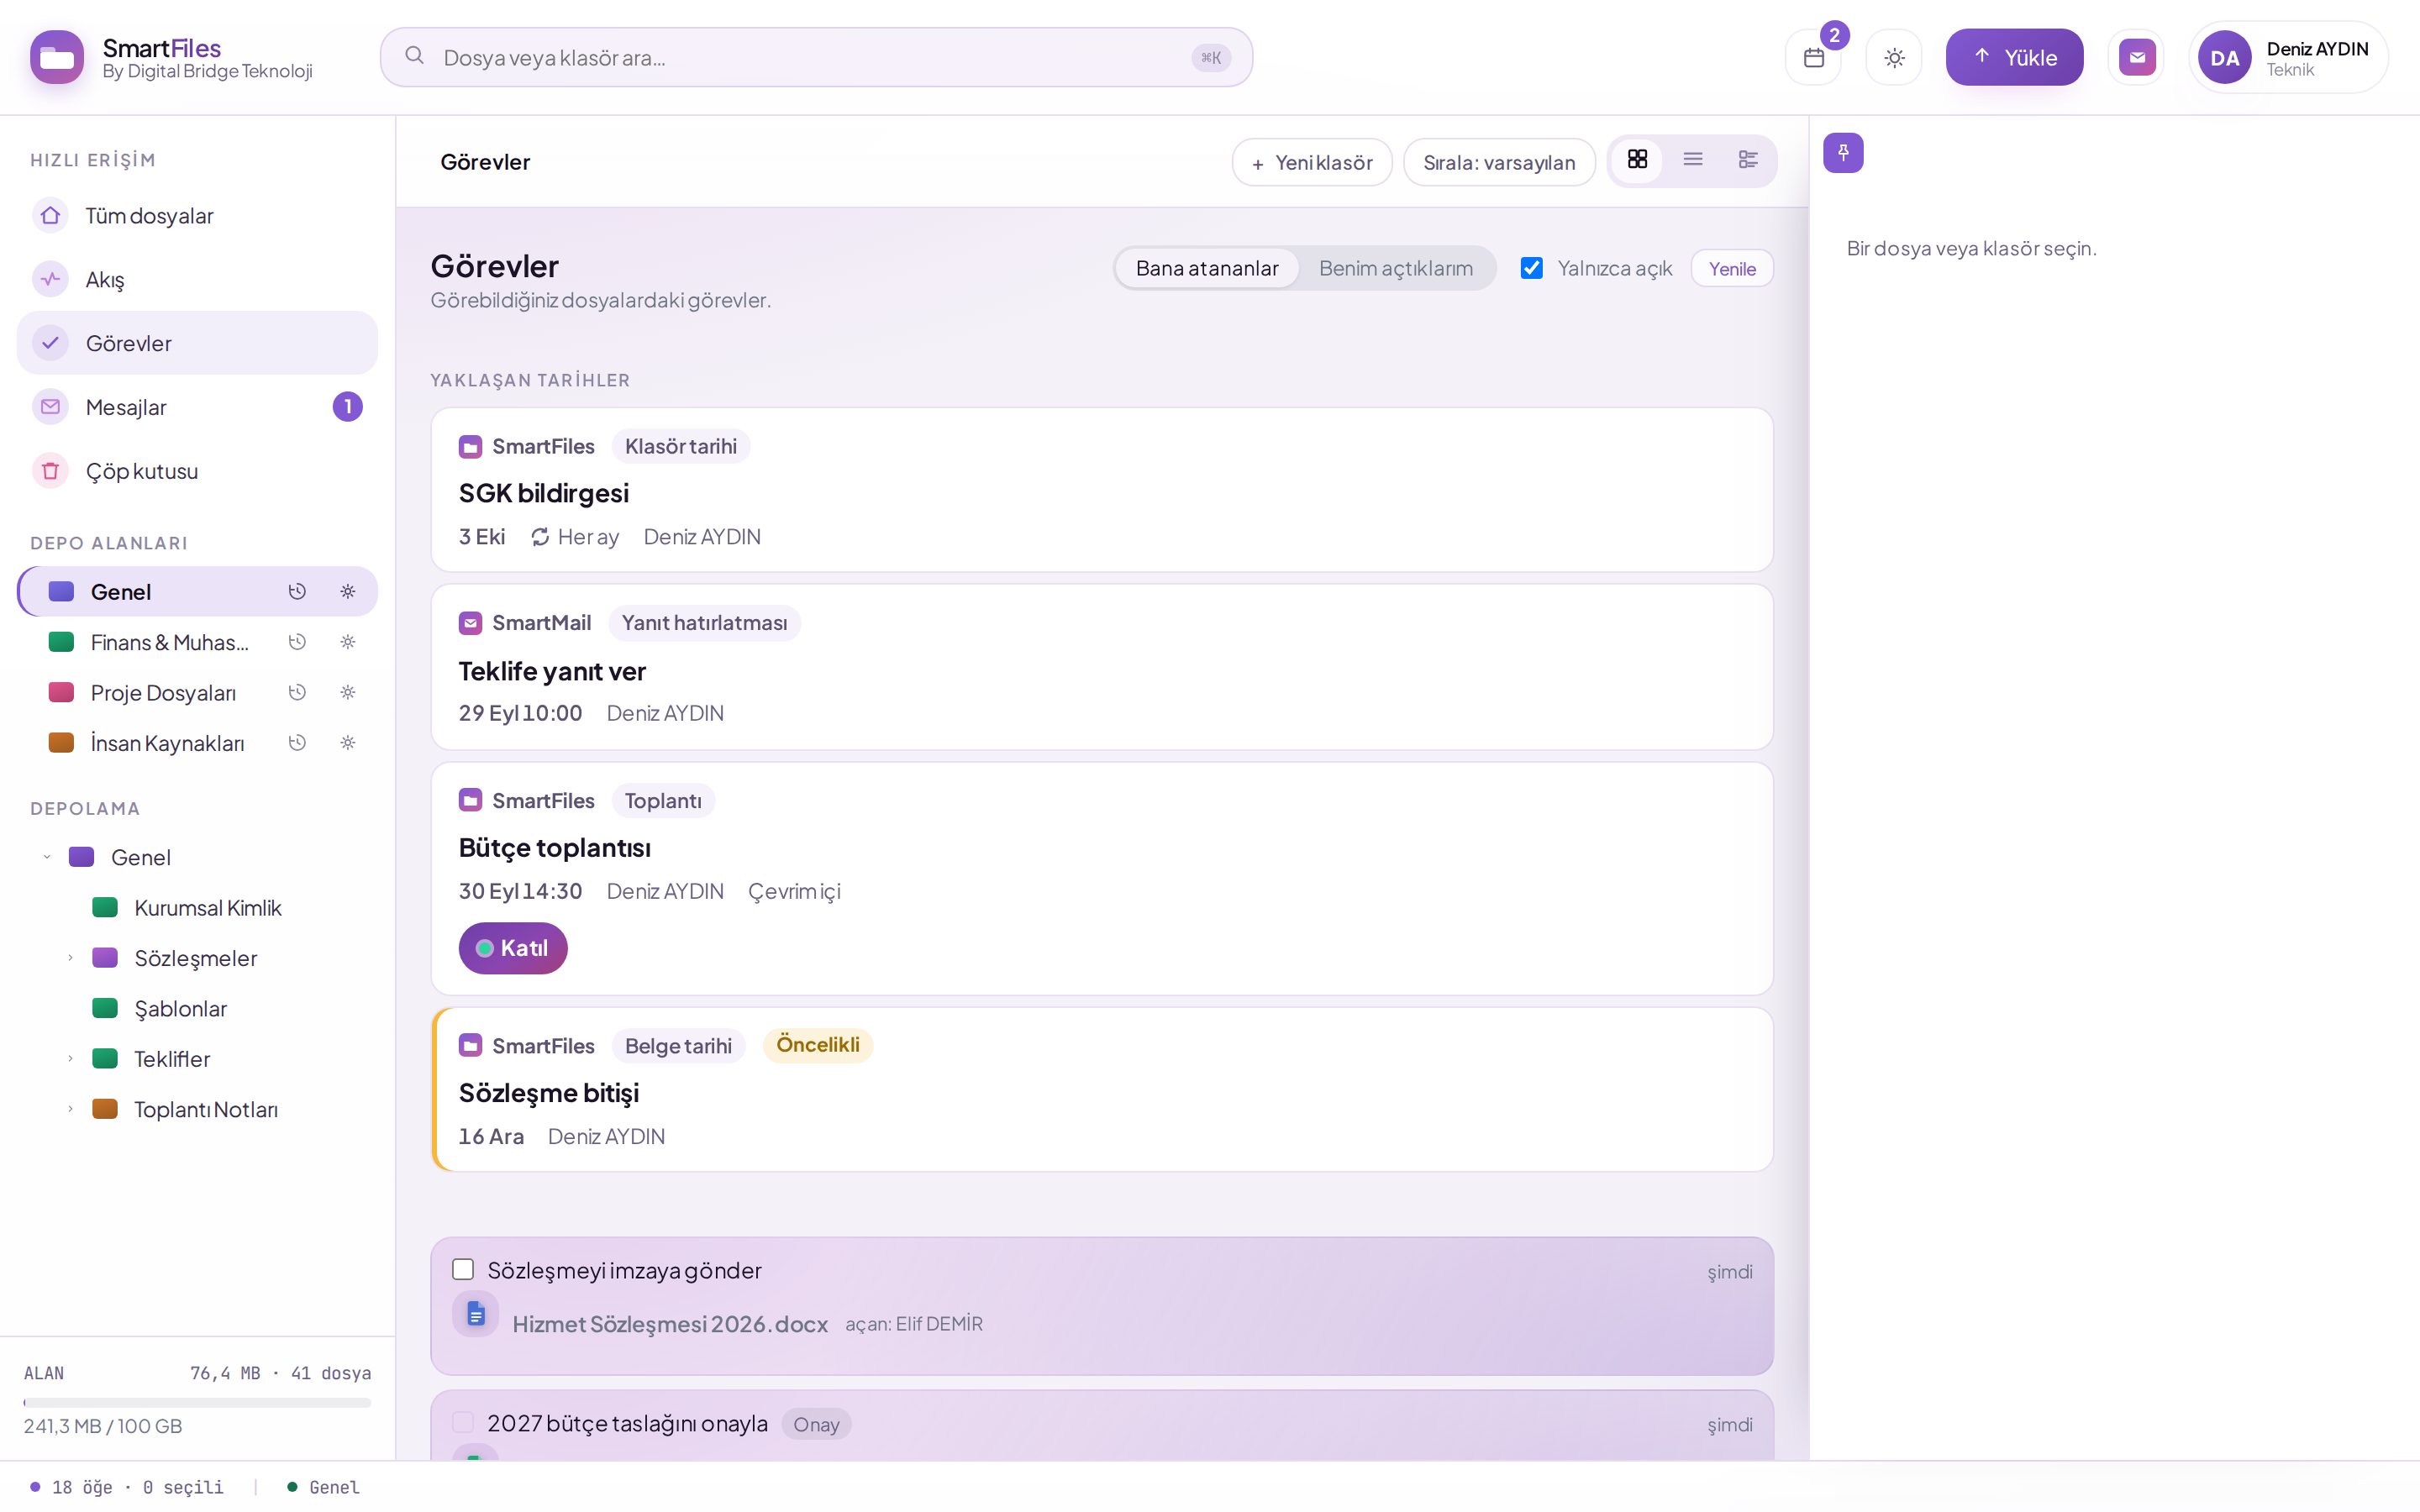Image resolution: width=2420 pixels, height=1512 pixels.
Task: Check the 2027 bütçe taslağını onayla task
Action: click(463, 1423)
